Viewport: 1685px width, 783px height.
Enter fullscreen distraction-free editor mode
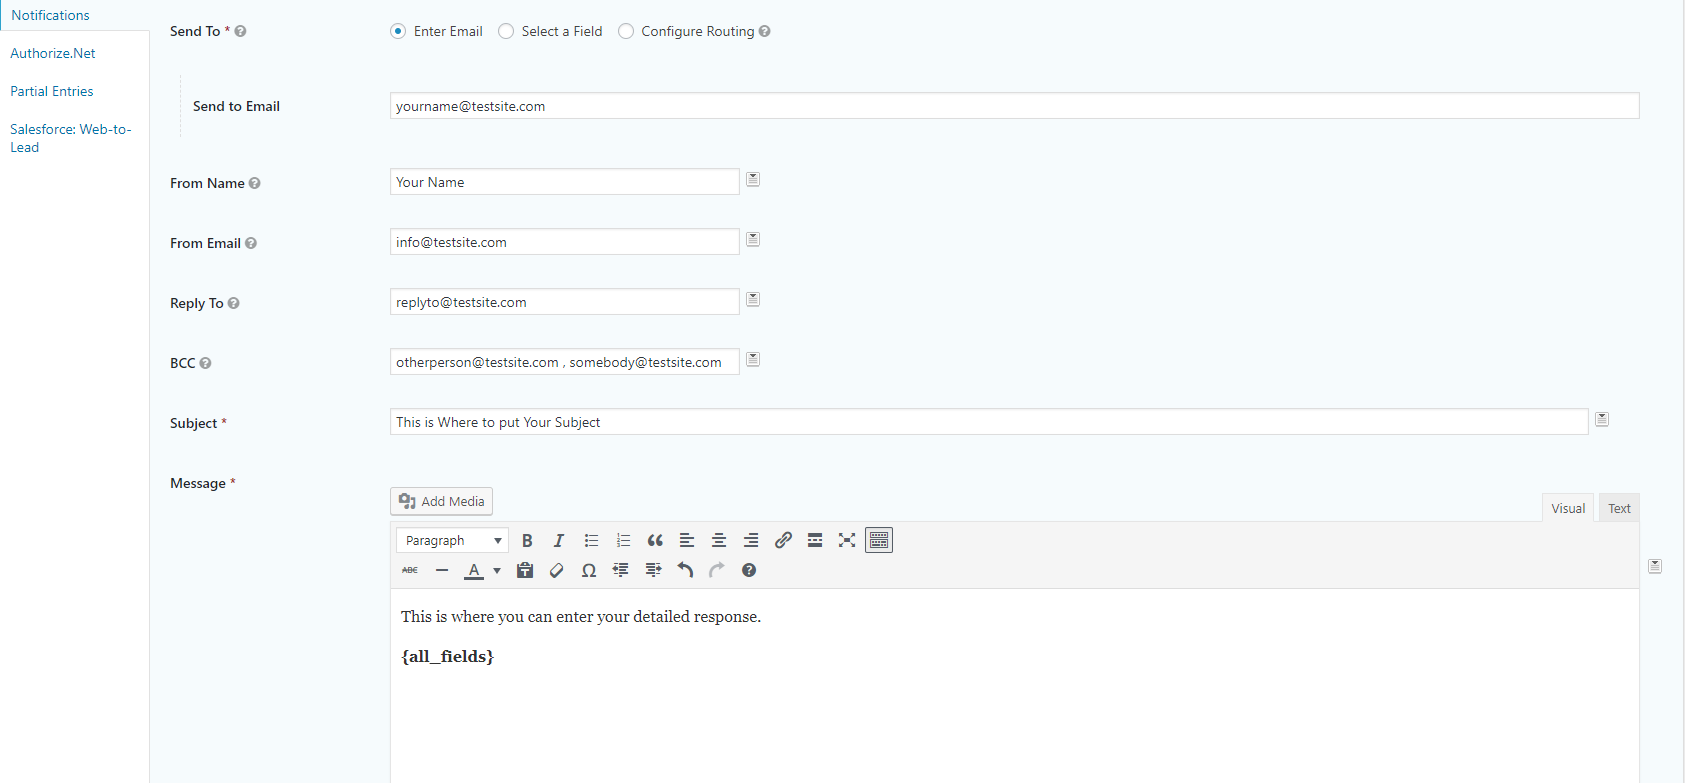coord(847,541)
